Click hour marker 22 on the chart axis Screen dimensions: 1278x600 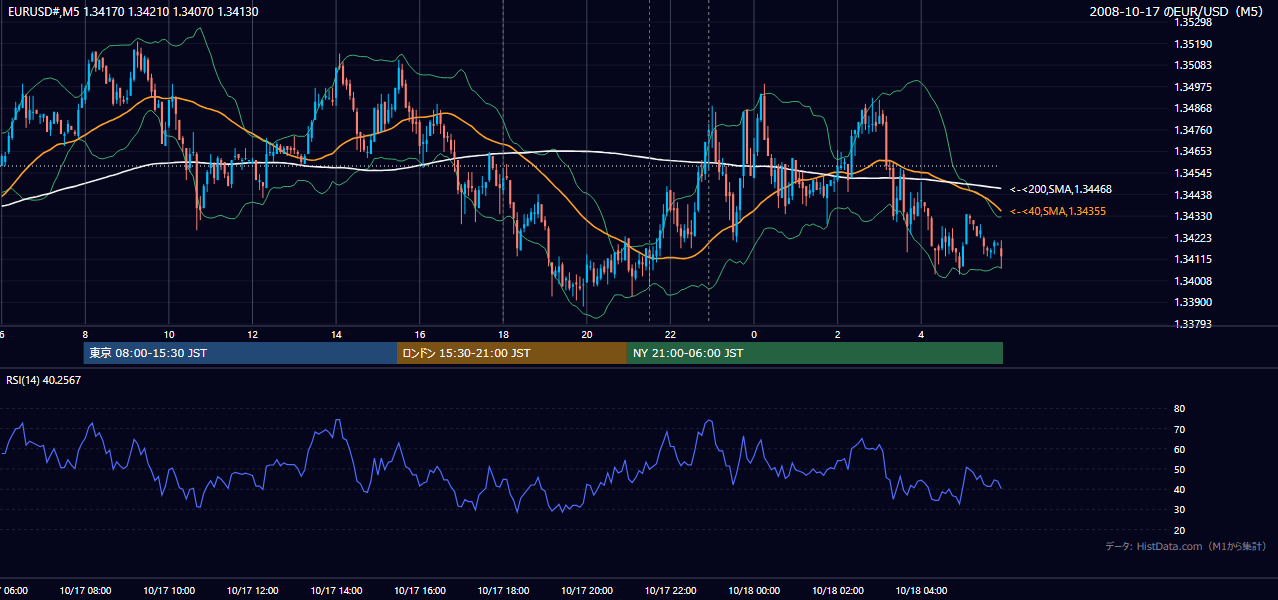(670, 335)
